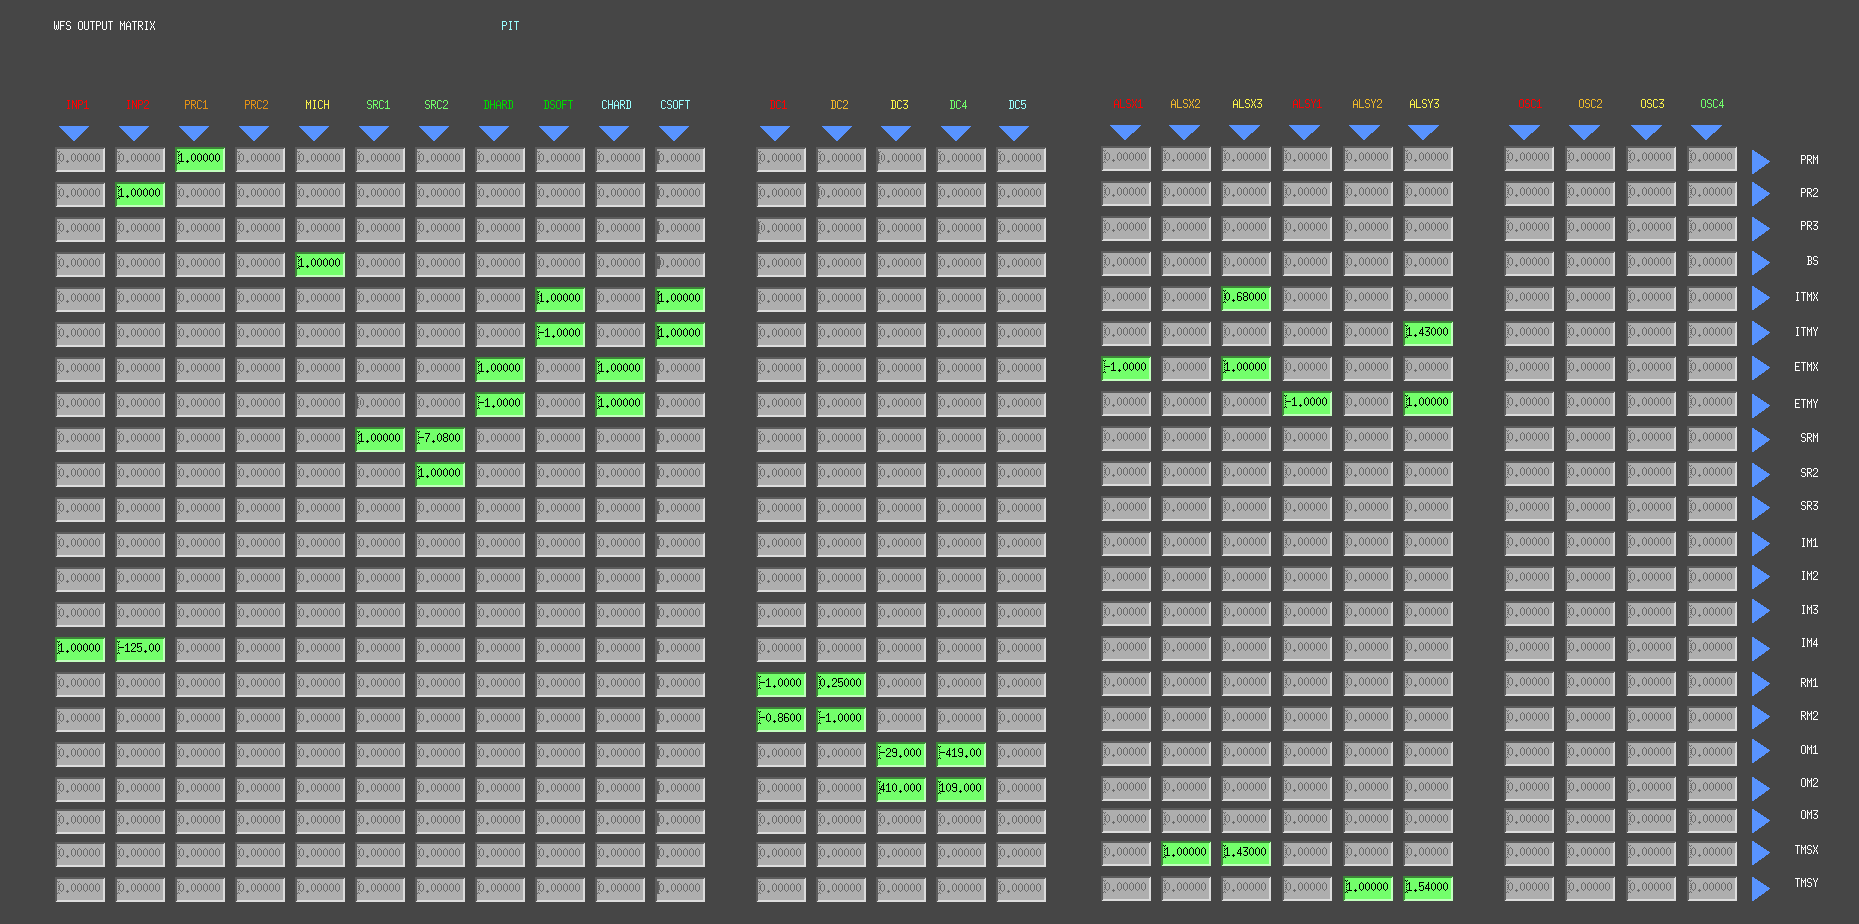The image size is (1859, 924).
Task: Click the blue right arrow beside SRM
Action: pyautogui.click(x=1761, y=439)
